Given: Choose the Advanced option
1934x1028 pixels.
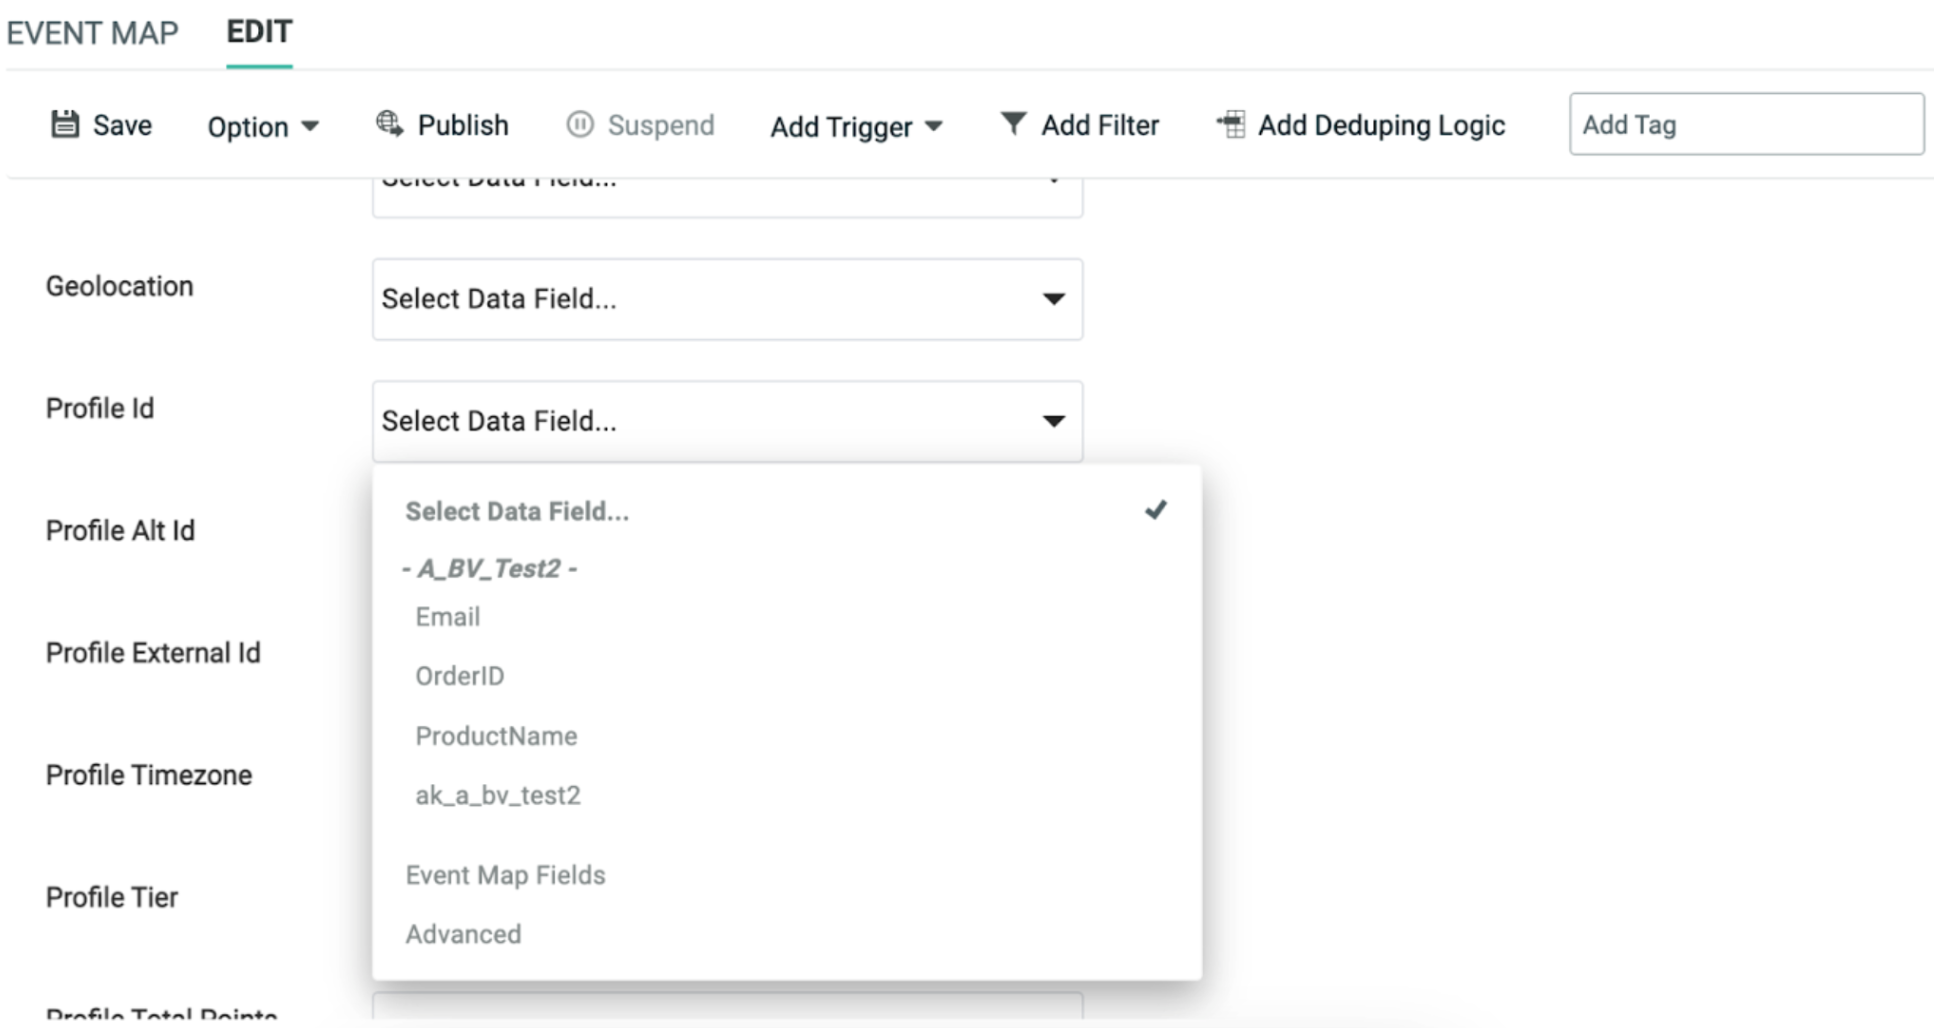Looking at the screenshot, I should pyautogui.click(x=463, y=934).
